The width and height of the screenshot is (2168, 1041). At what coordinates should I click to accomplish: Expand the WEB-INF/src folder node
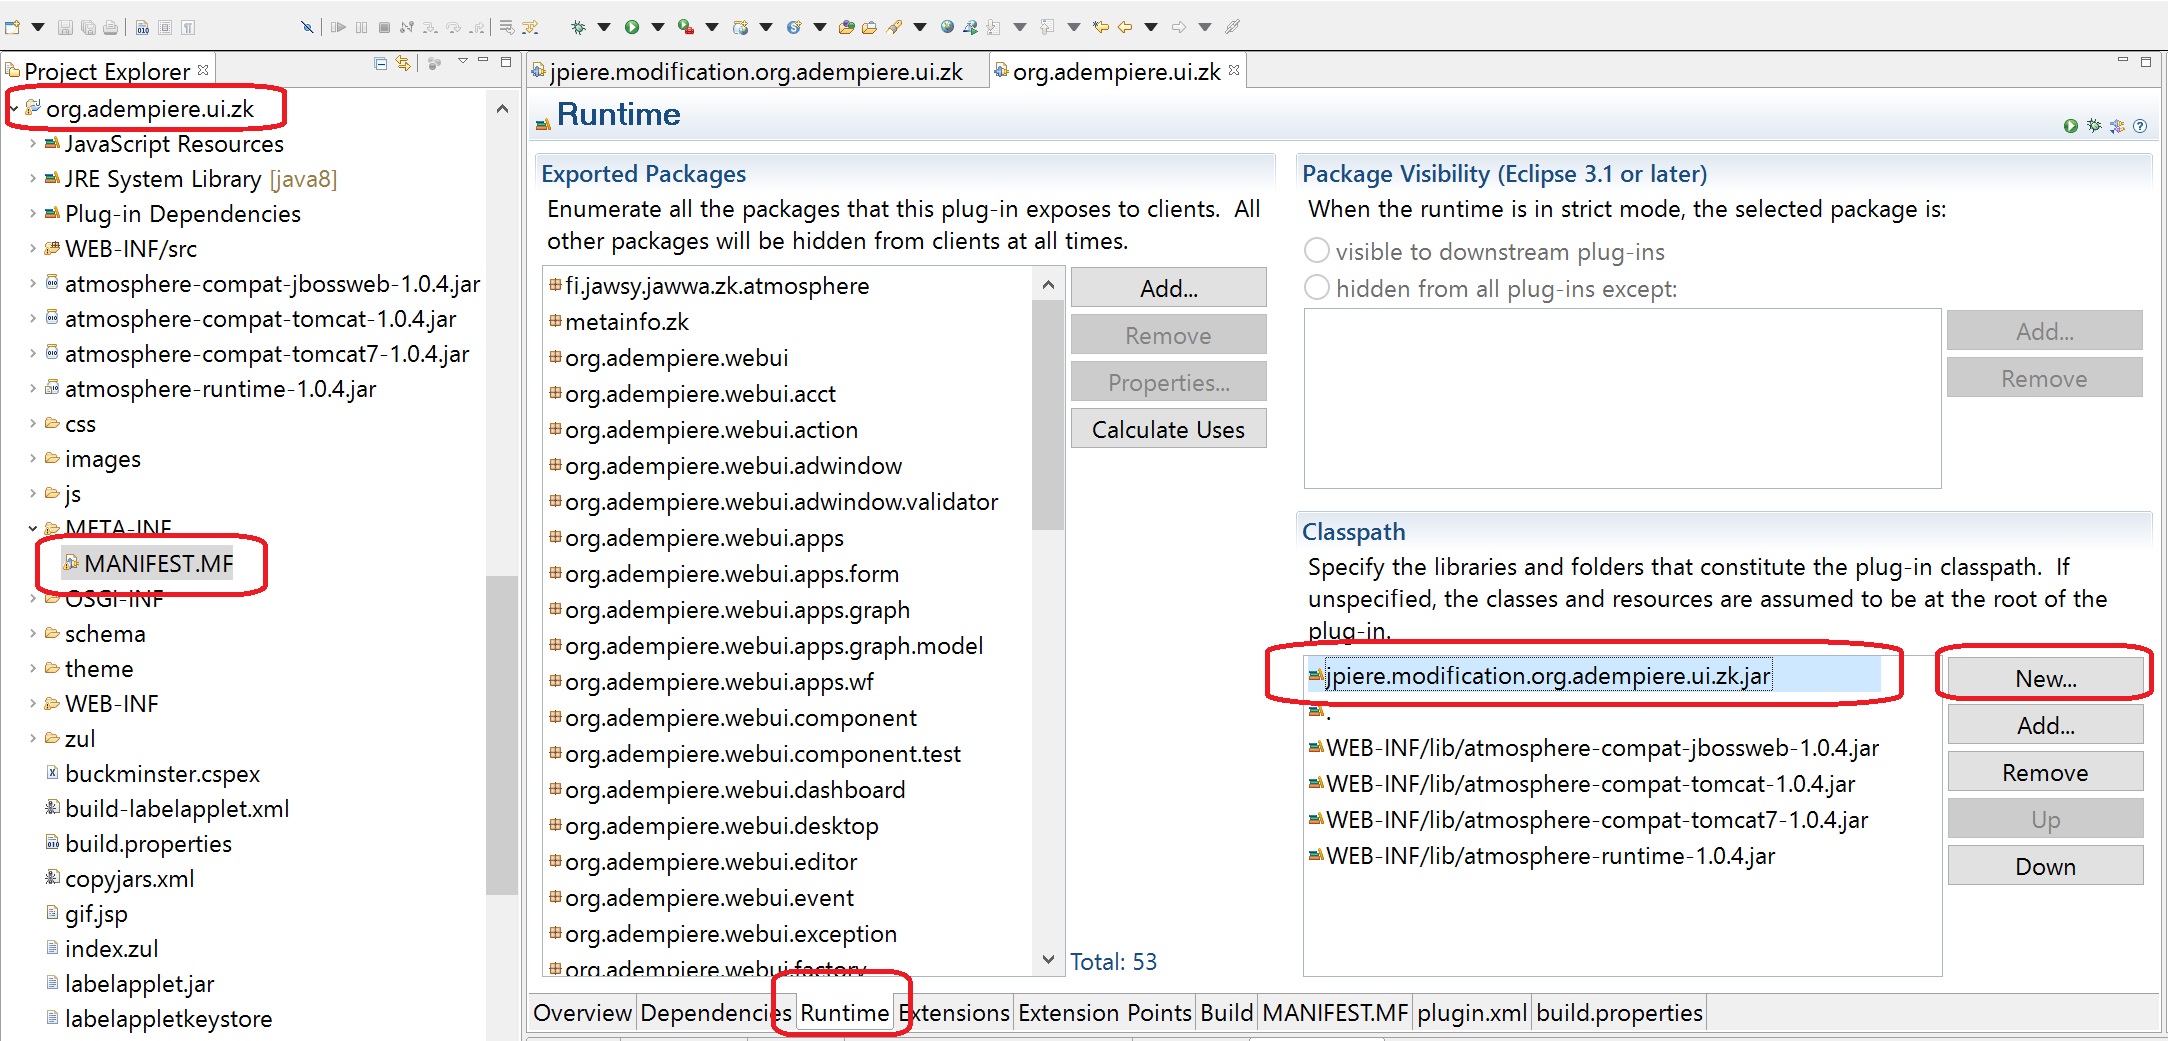pos(33,249)
